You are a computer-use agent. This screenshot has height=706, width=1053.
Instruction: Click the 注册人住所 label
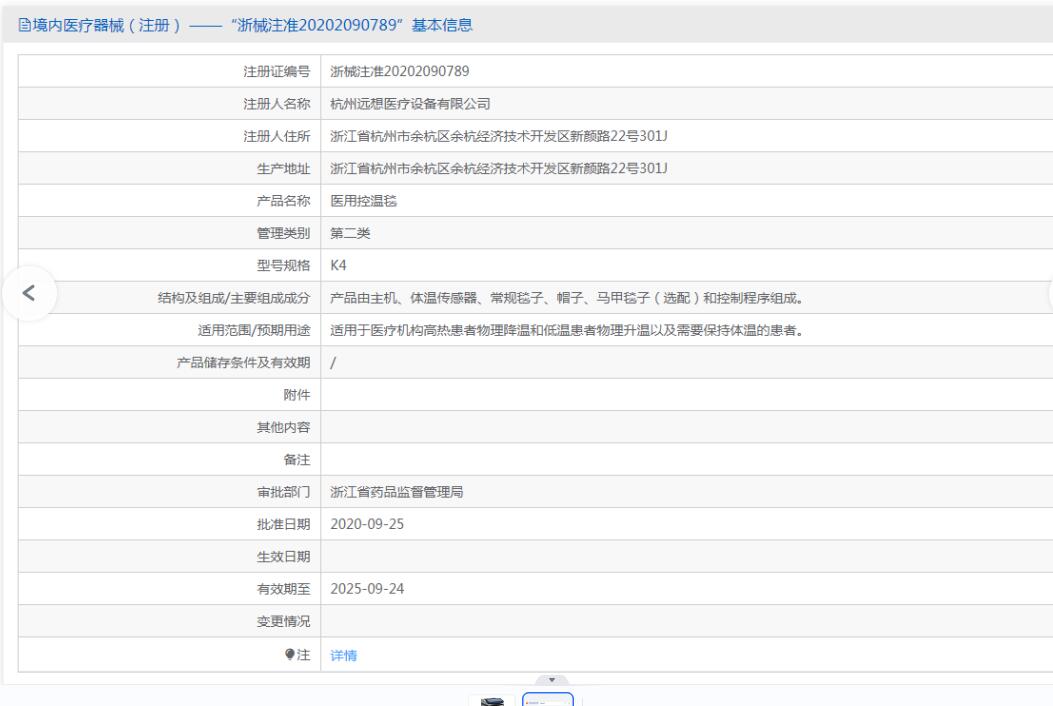[277, 136]
